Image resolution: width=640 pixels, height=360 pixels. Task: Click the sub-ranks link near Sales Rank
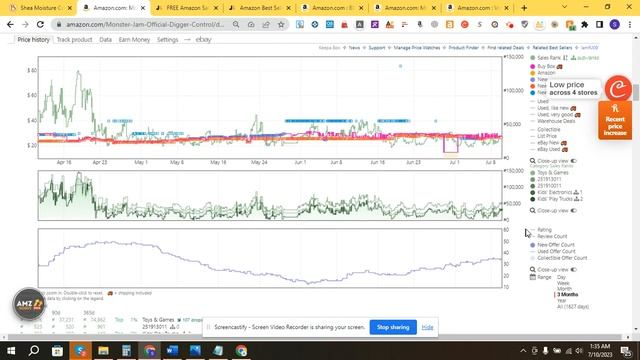click(x=585, y=58)
